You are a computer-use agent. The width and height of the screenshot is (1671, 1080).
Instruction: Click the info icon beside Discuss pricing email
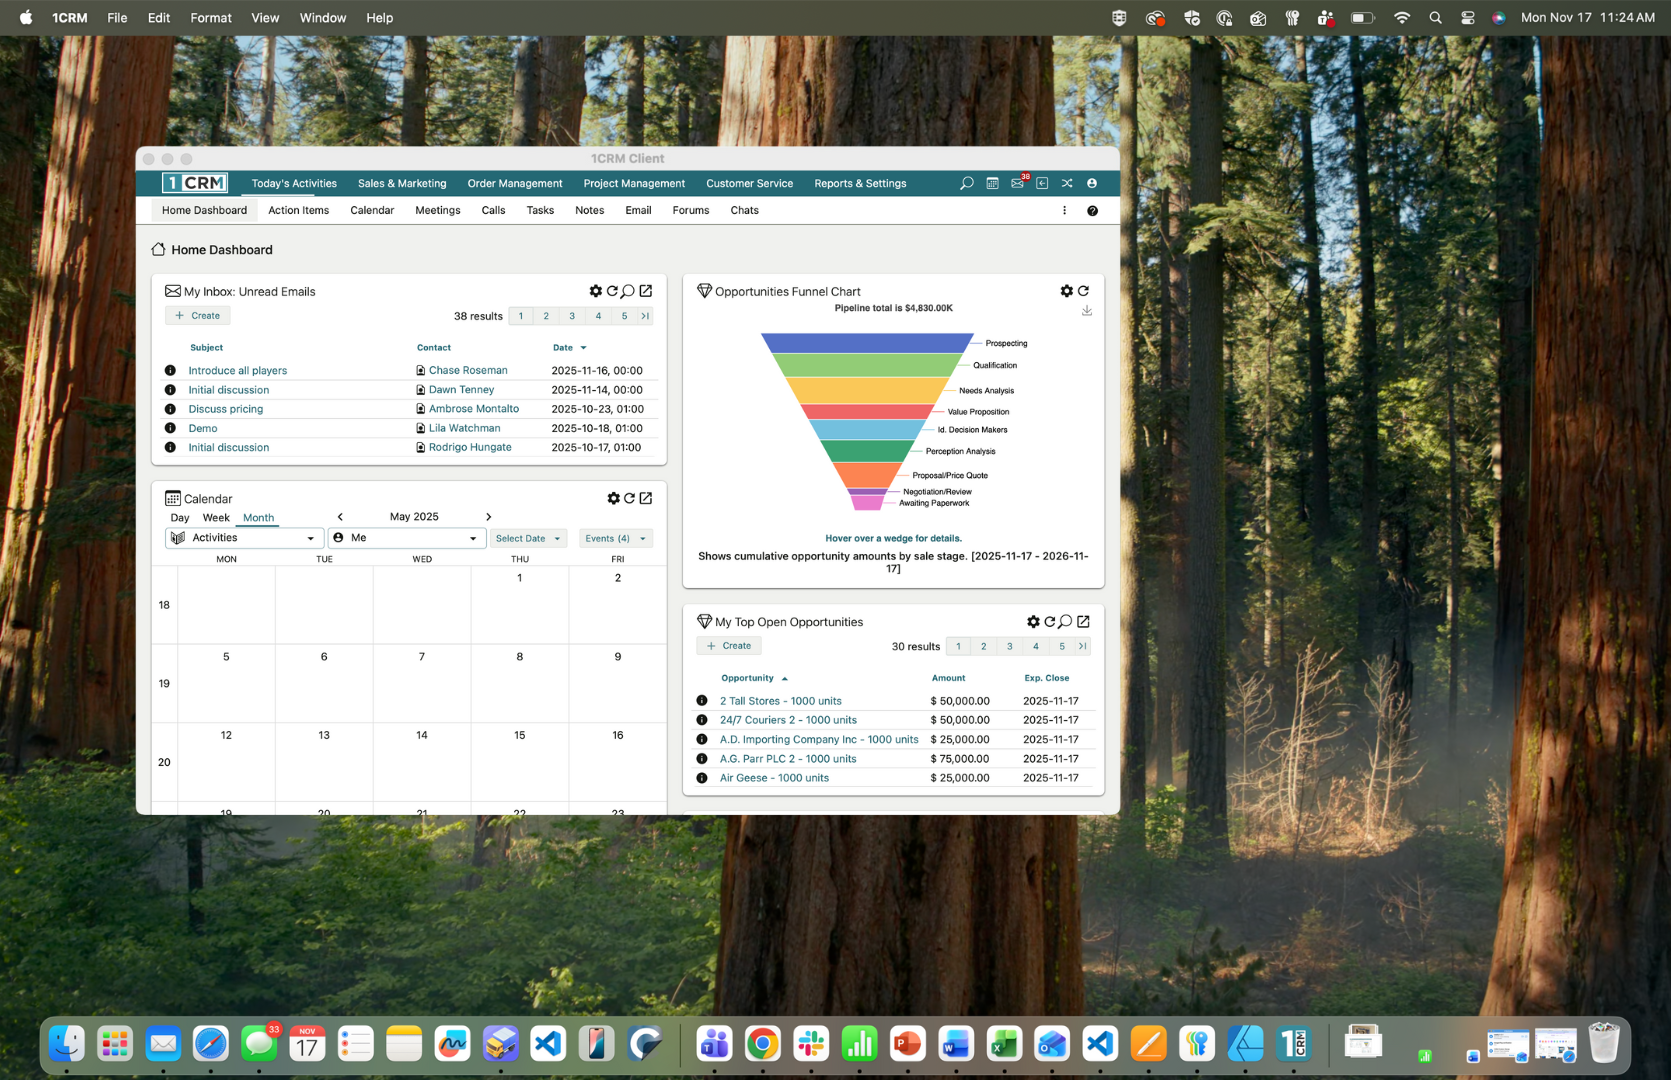tap(170, 409)
